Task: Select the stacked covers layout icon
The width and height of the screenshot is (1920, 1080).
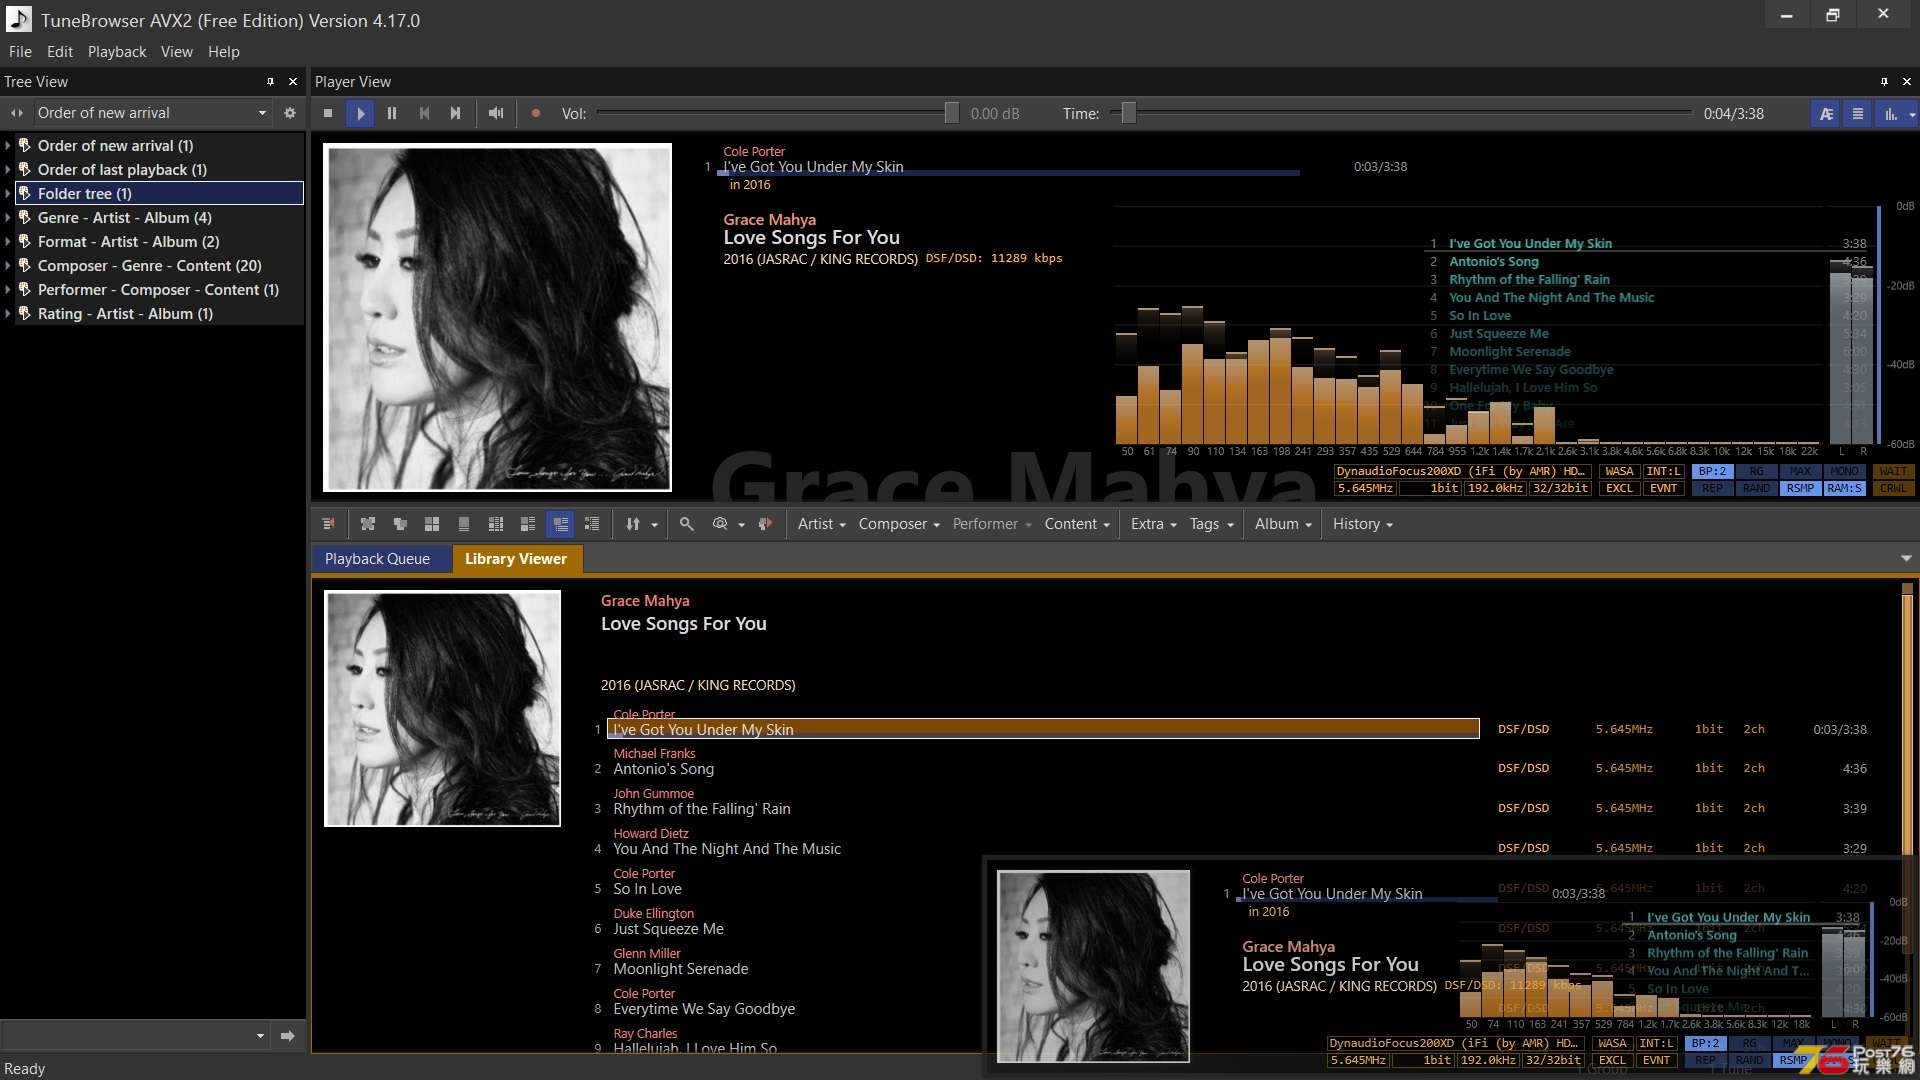Action: (400, 524)
